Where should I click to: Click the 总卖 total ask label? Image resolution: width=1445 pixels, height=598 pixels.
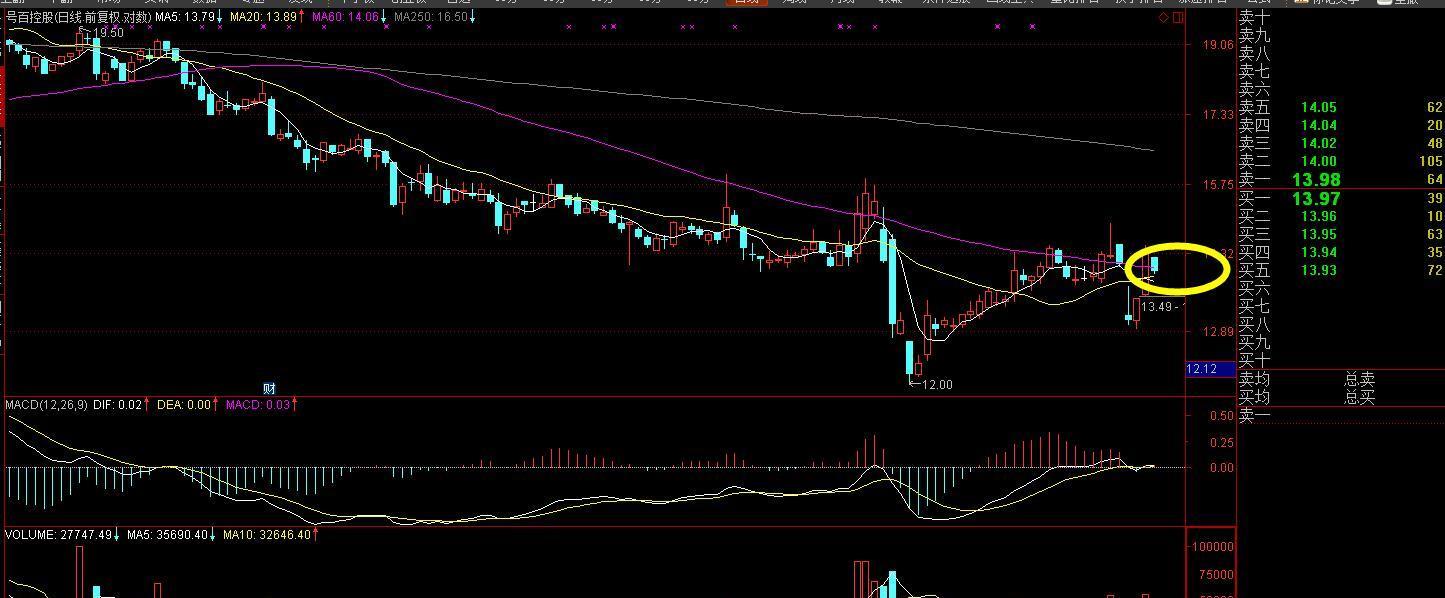[x=1360, y=380]
